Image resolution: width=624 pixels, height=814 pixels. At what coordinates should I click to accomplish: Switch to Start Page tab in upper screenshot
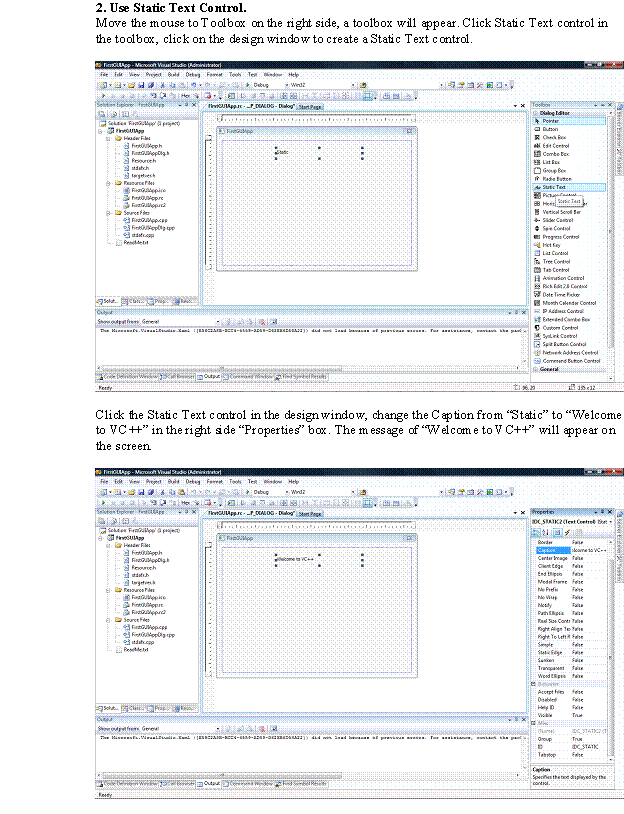click(x=310, y=107)
